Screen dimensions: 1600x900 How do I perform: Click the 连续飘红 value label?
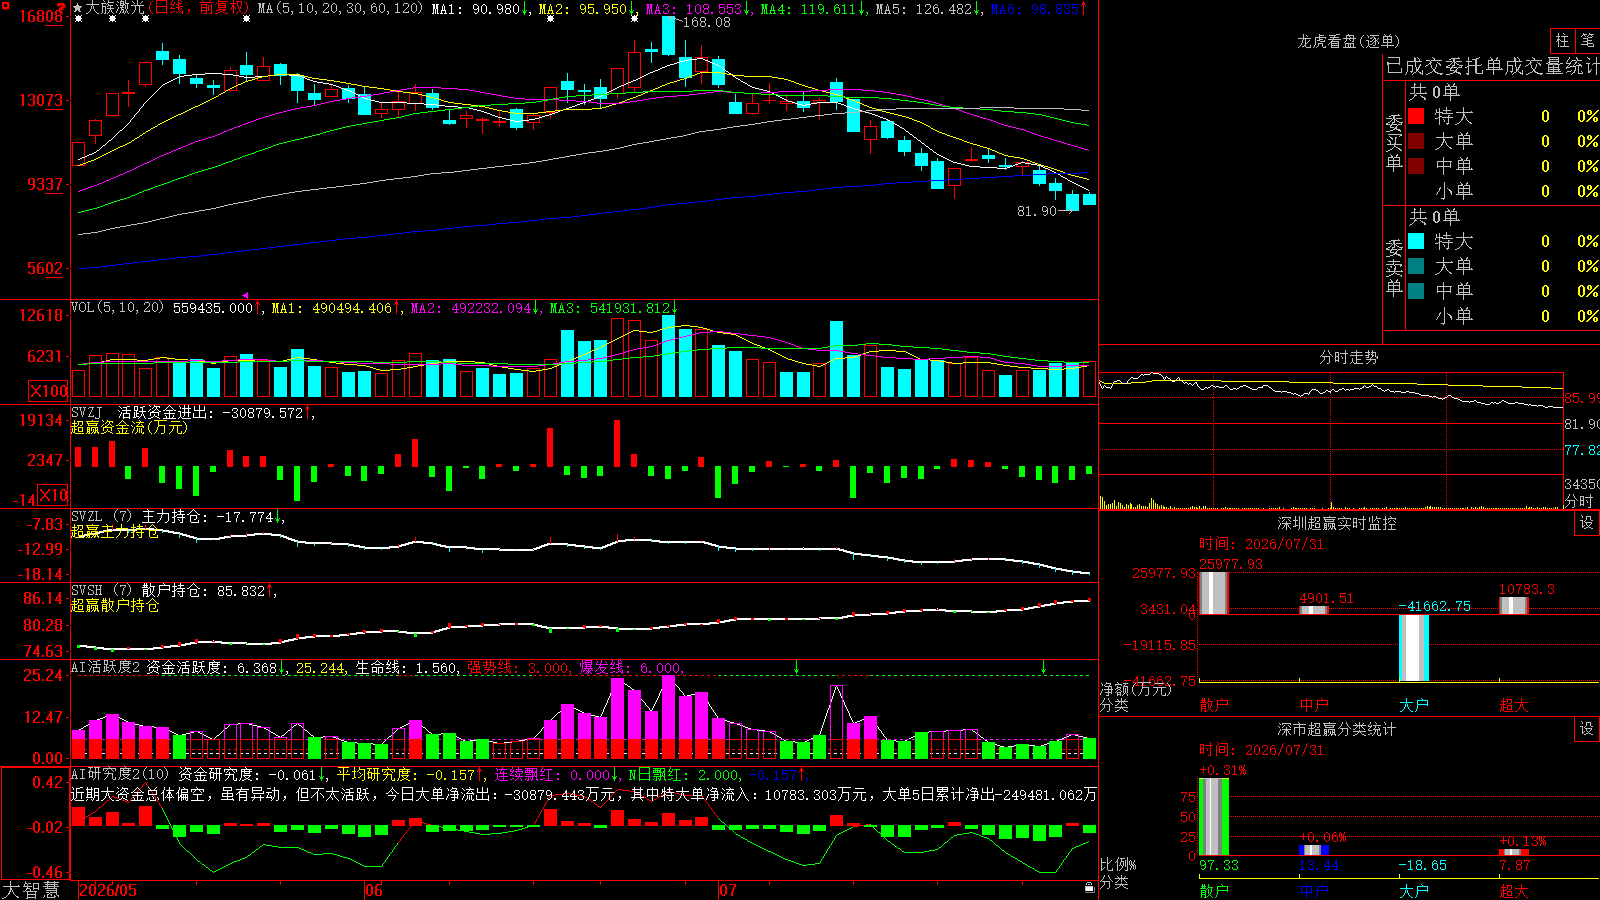554,774
